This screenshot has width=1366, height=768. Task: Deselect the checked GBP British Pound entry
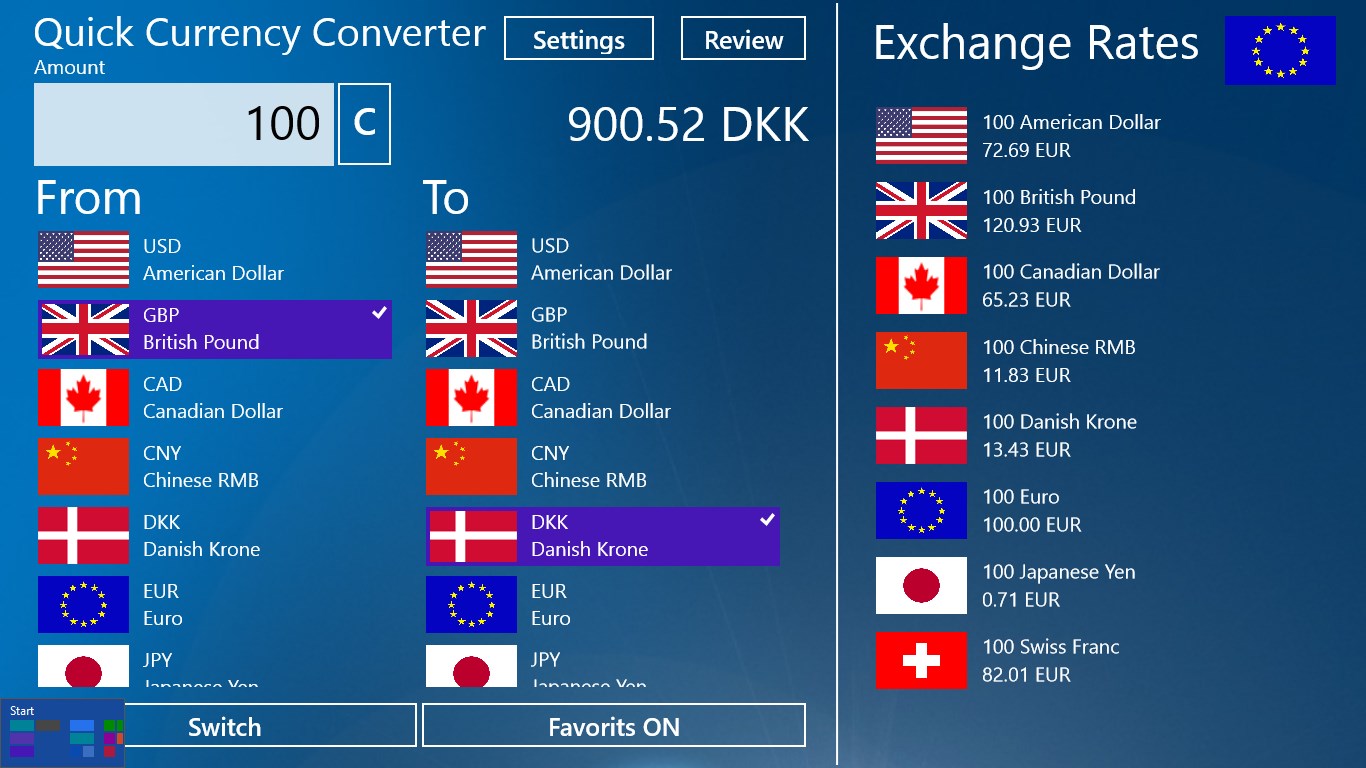[x=214, y=328]
